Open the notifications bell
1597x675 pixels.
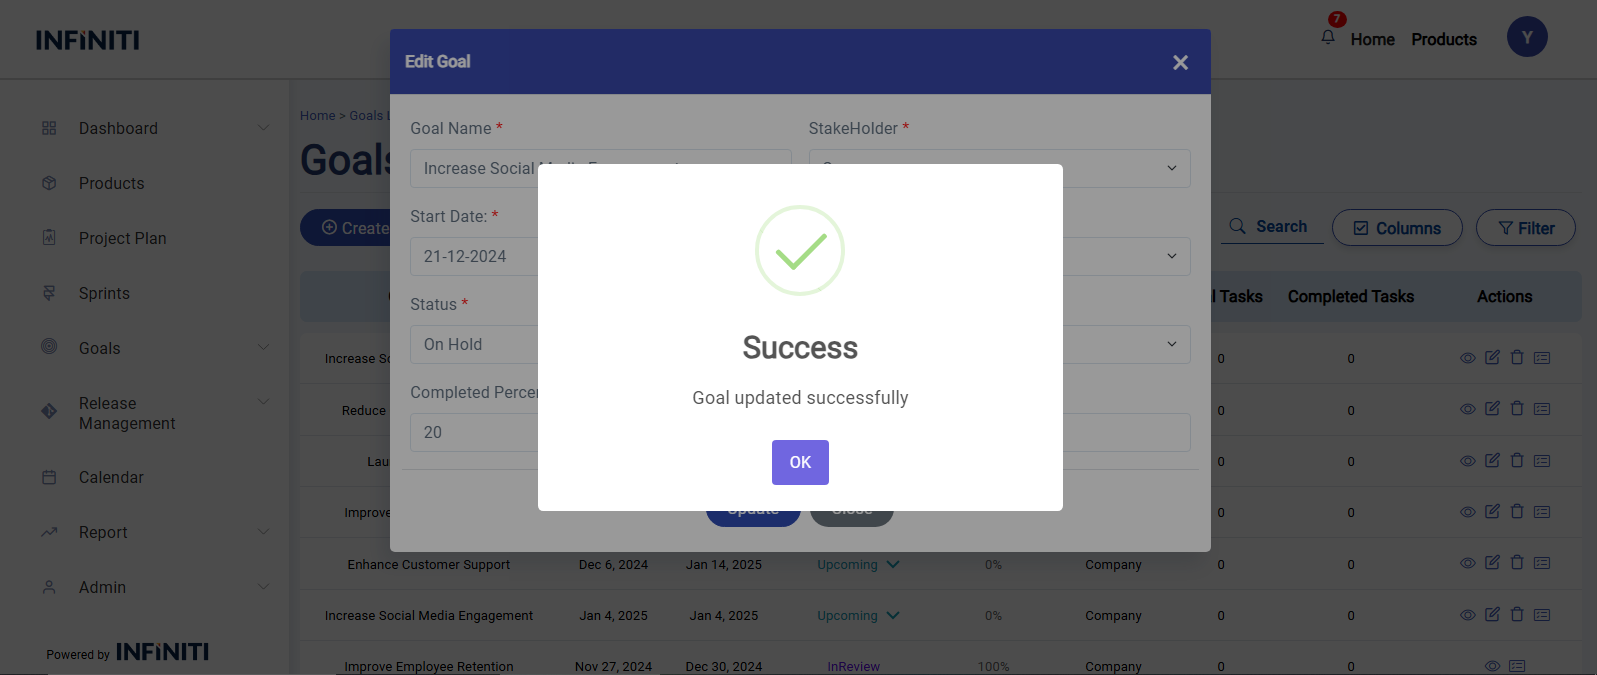point(1328,37)
